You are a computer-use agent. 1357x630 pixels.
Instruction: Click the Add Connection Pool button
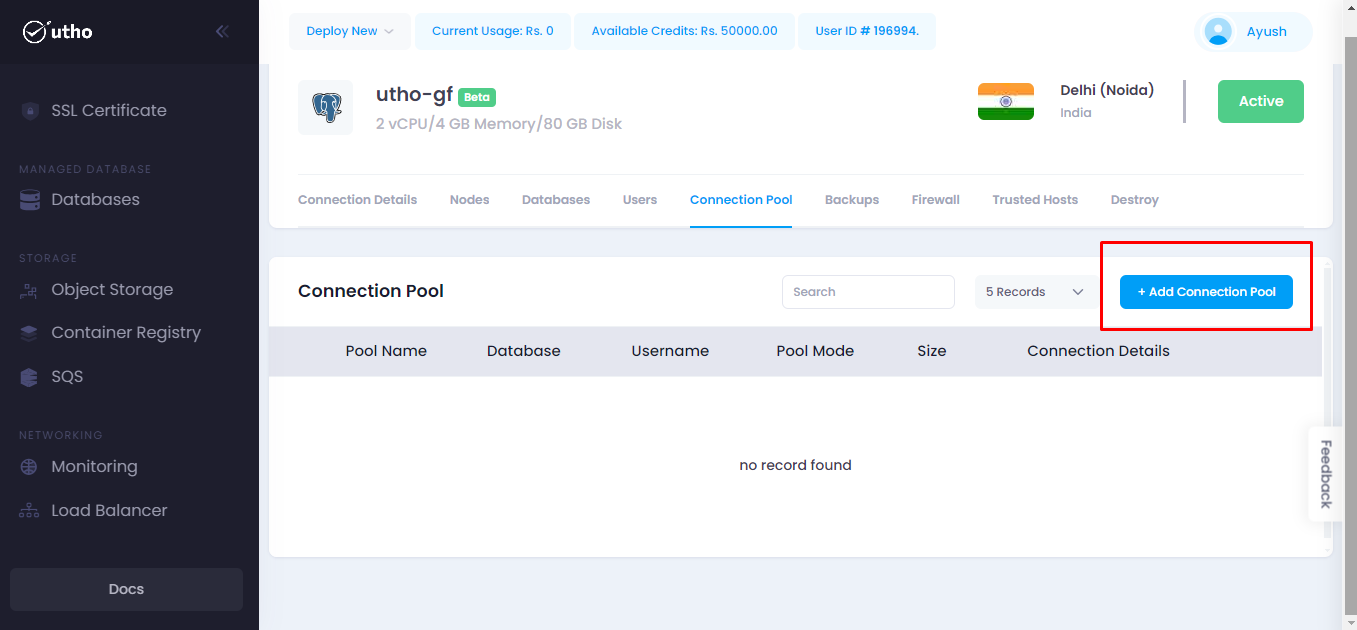click(x=1206, y=292)
